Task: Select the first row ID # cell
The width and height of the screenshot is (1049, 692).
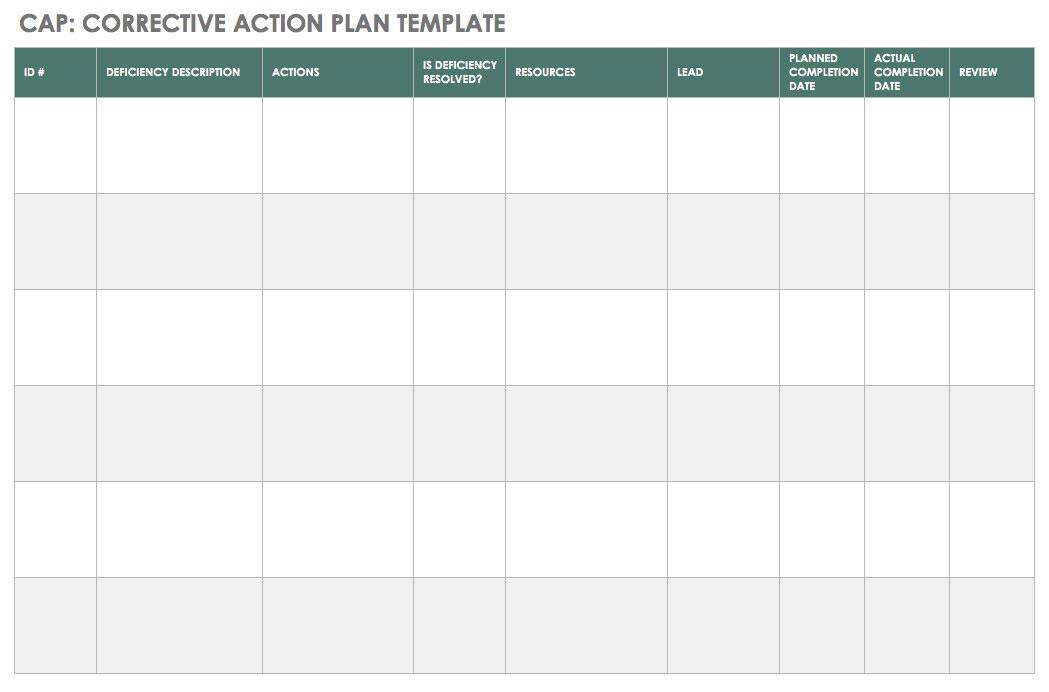Action: (55, 145)
